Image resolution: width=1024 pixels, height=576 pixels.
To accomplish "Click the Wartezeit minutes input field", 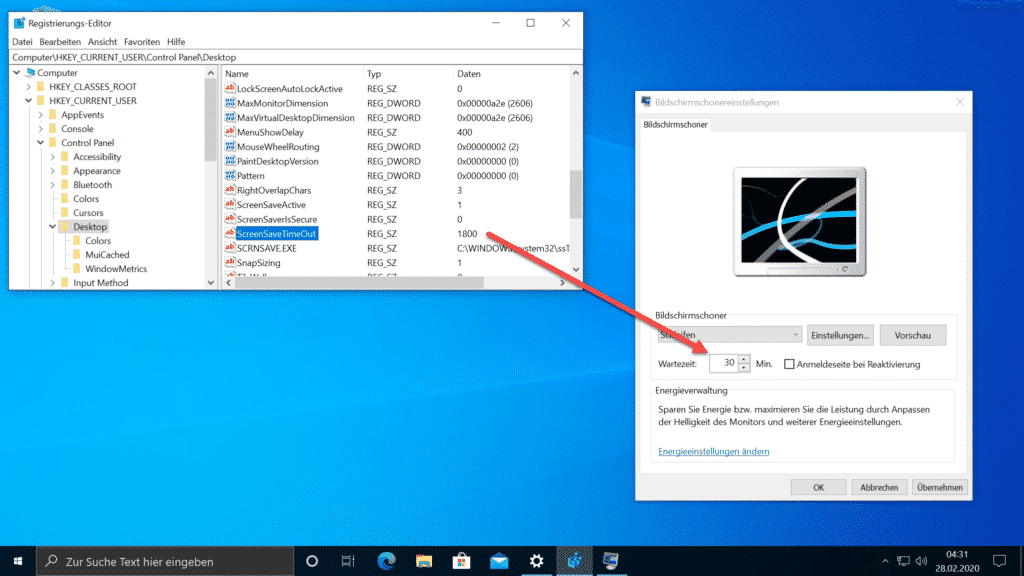I will 724,363.
